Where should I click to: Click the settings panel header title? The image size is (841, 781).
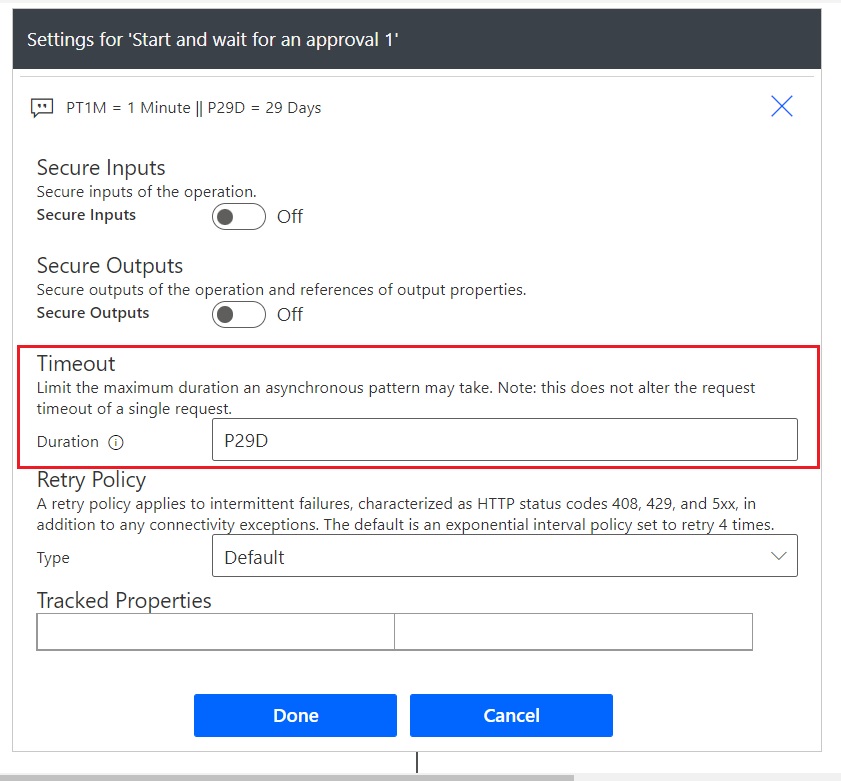pos(213,40)
